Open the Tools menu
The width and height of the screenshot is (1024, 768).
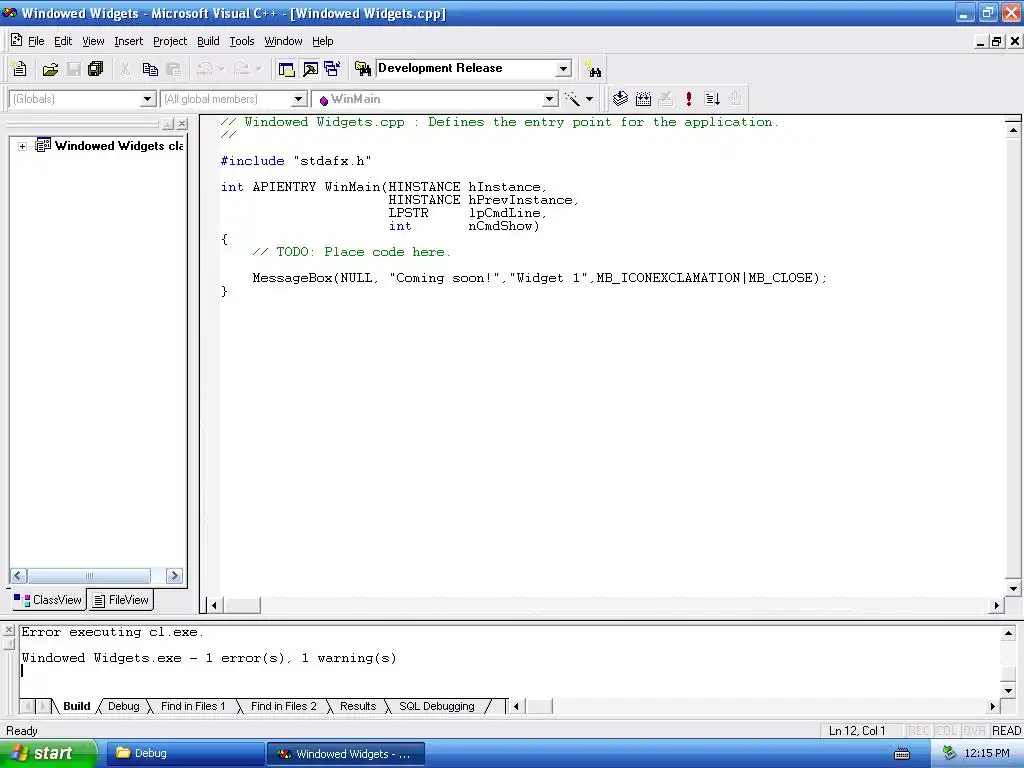click(x=242, y=41)
